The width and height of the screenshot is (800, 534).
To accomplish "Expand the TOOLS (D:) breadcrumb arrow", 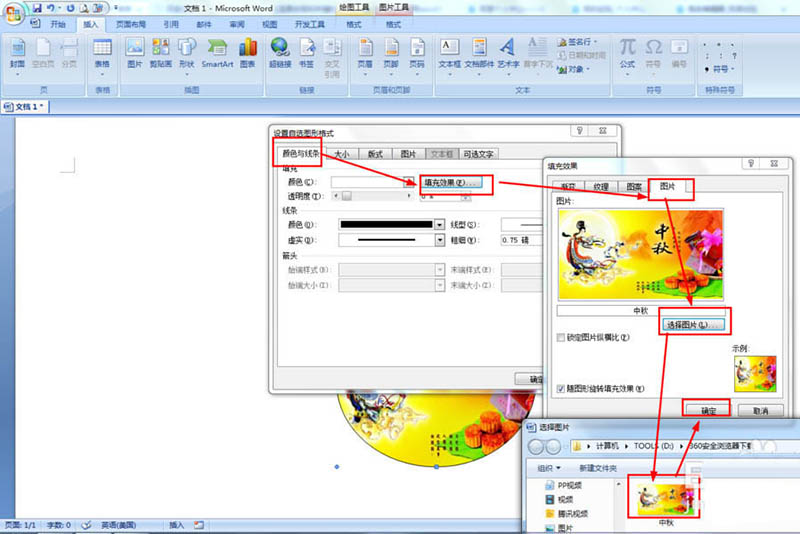I will (681, 446).
